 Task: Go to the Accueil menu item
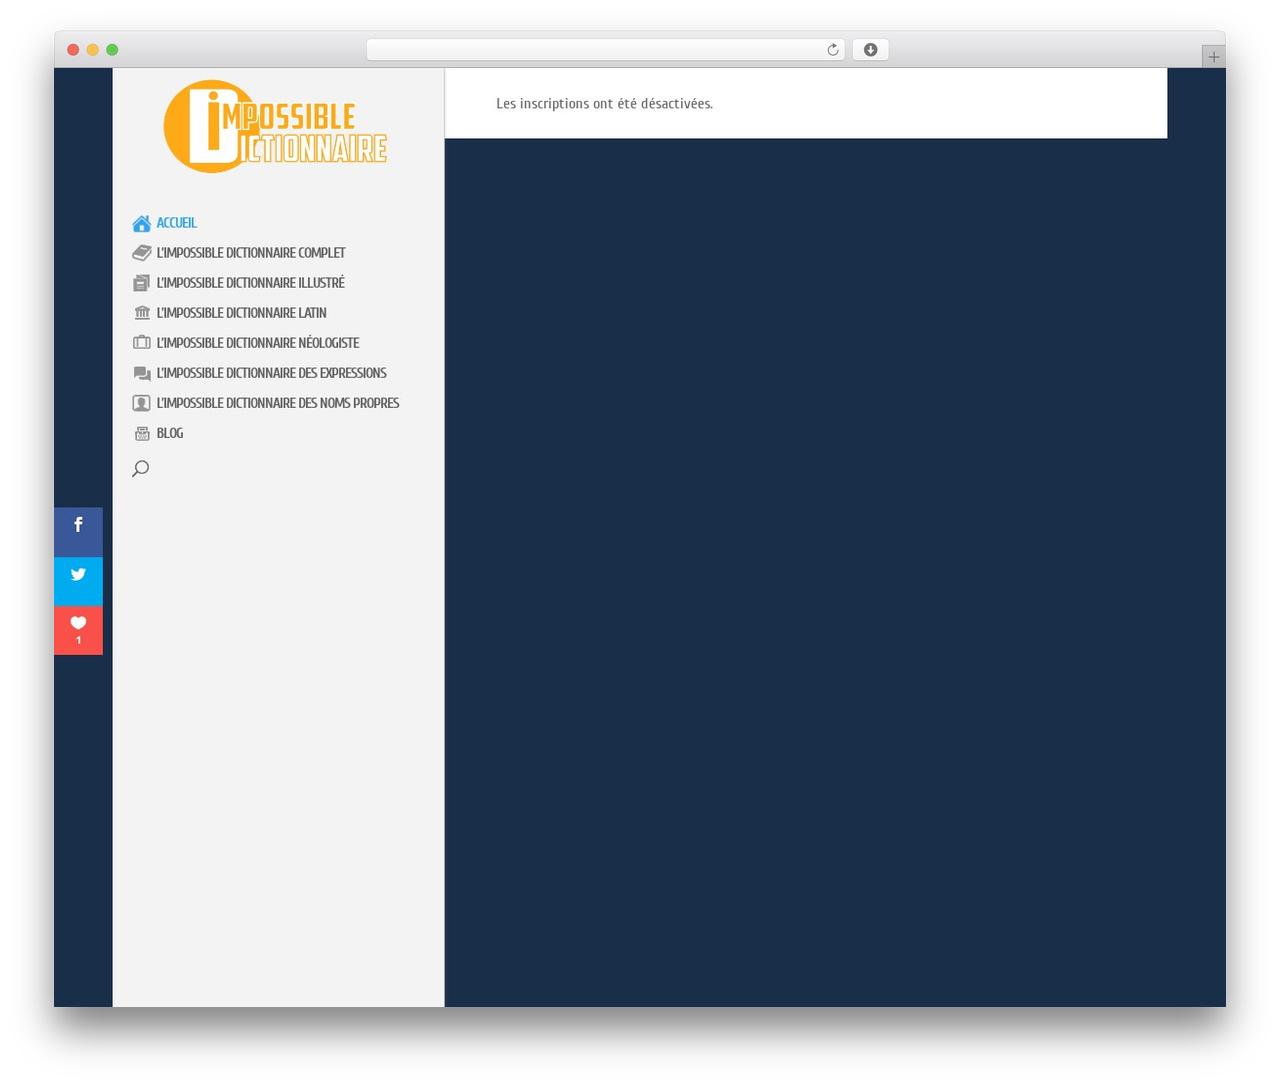click(177, 223)
